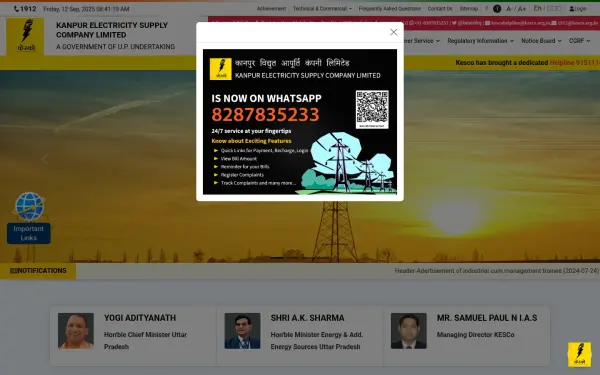
Task: Click the YOGI ADITYANATH name heading
Action: pyautogui.click(x=140, y=318)
